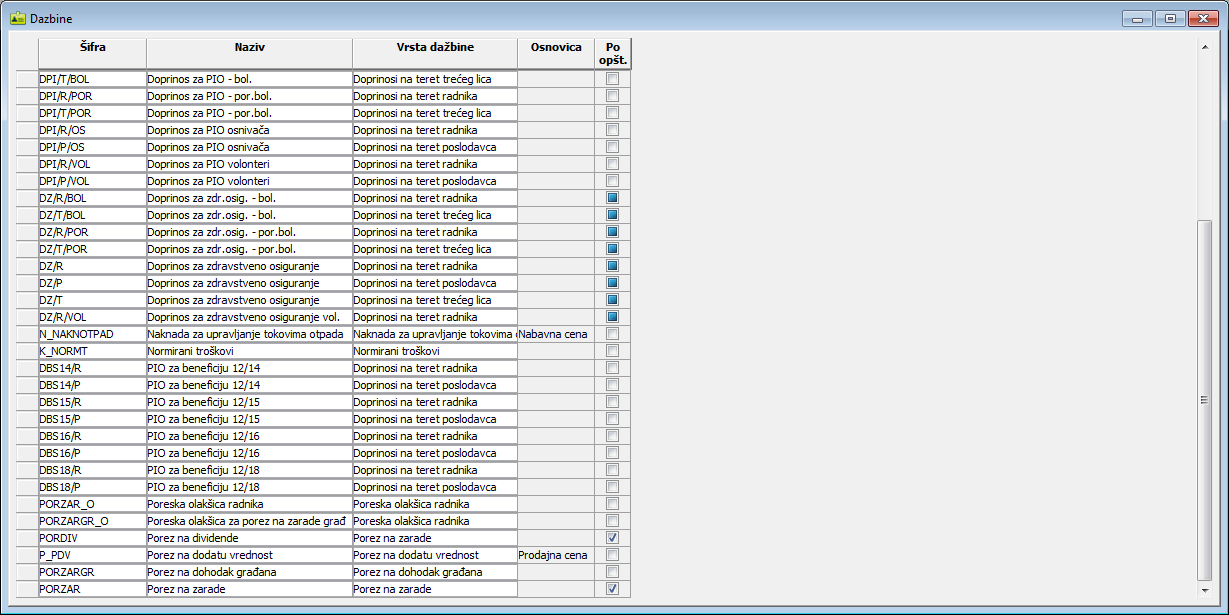Screen dimensions: 1229x615
Task: Sort by the Šifra column header
Action: point(92,47)
